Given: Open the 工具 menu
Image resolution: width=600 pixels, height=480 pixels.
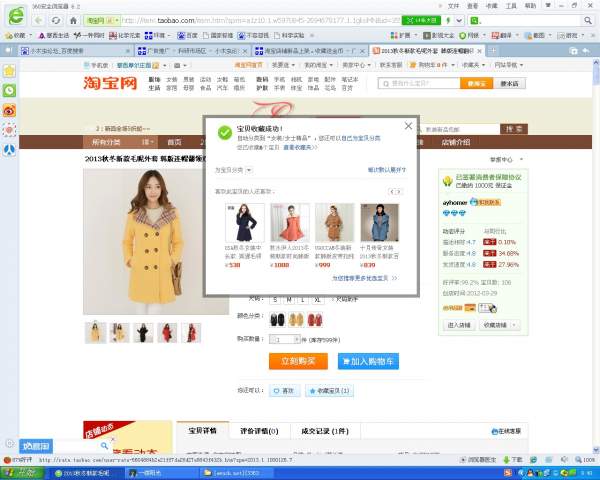Looking at the screenshot, I should pyautogui.click(x=511, y=6).
